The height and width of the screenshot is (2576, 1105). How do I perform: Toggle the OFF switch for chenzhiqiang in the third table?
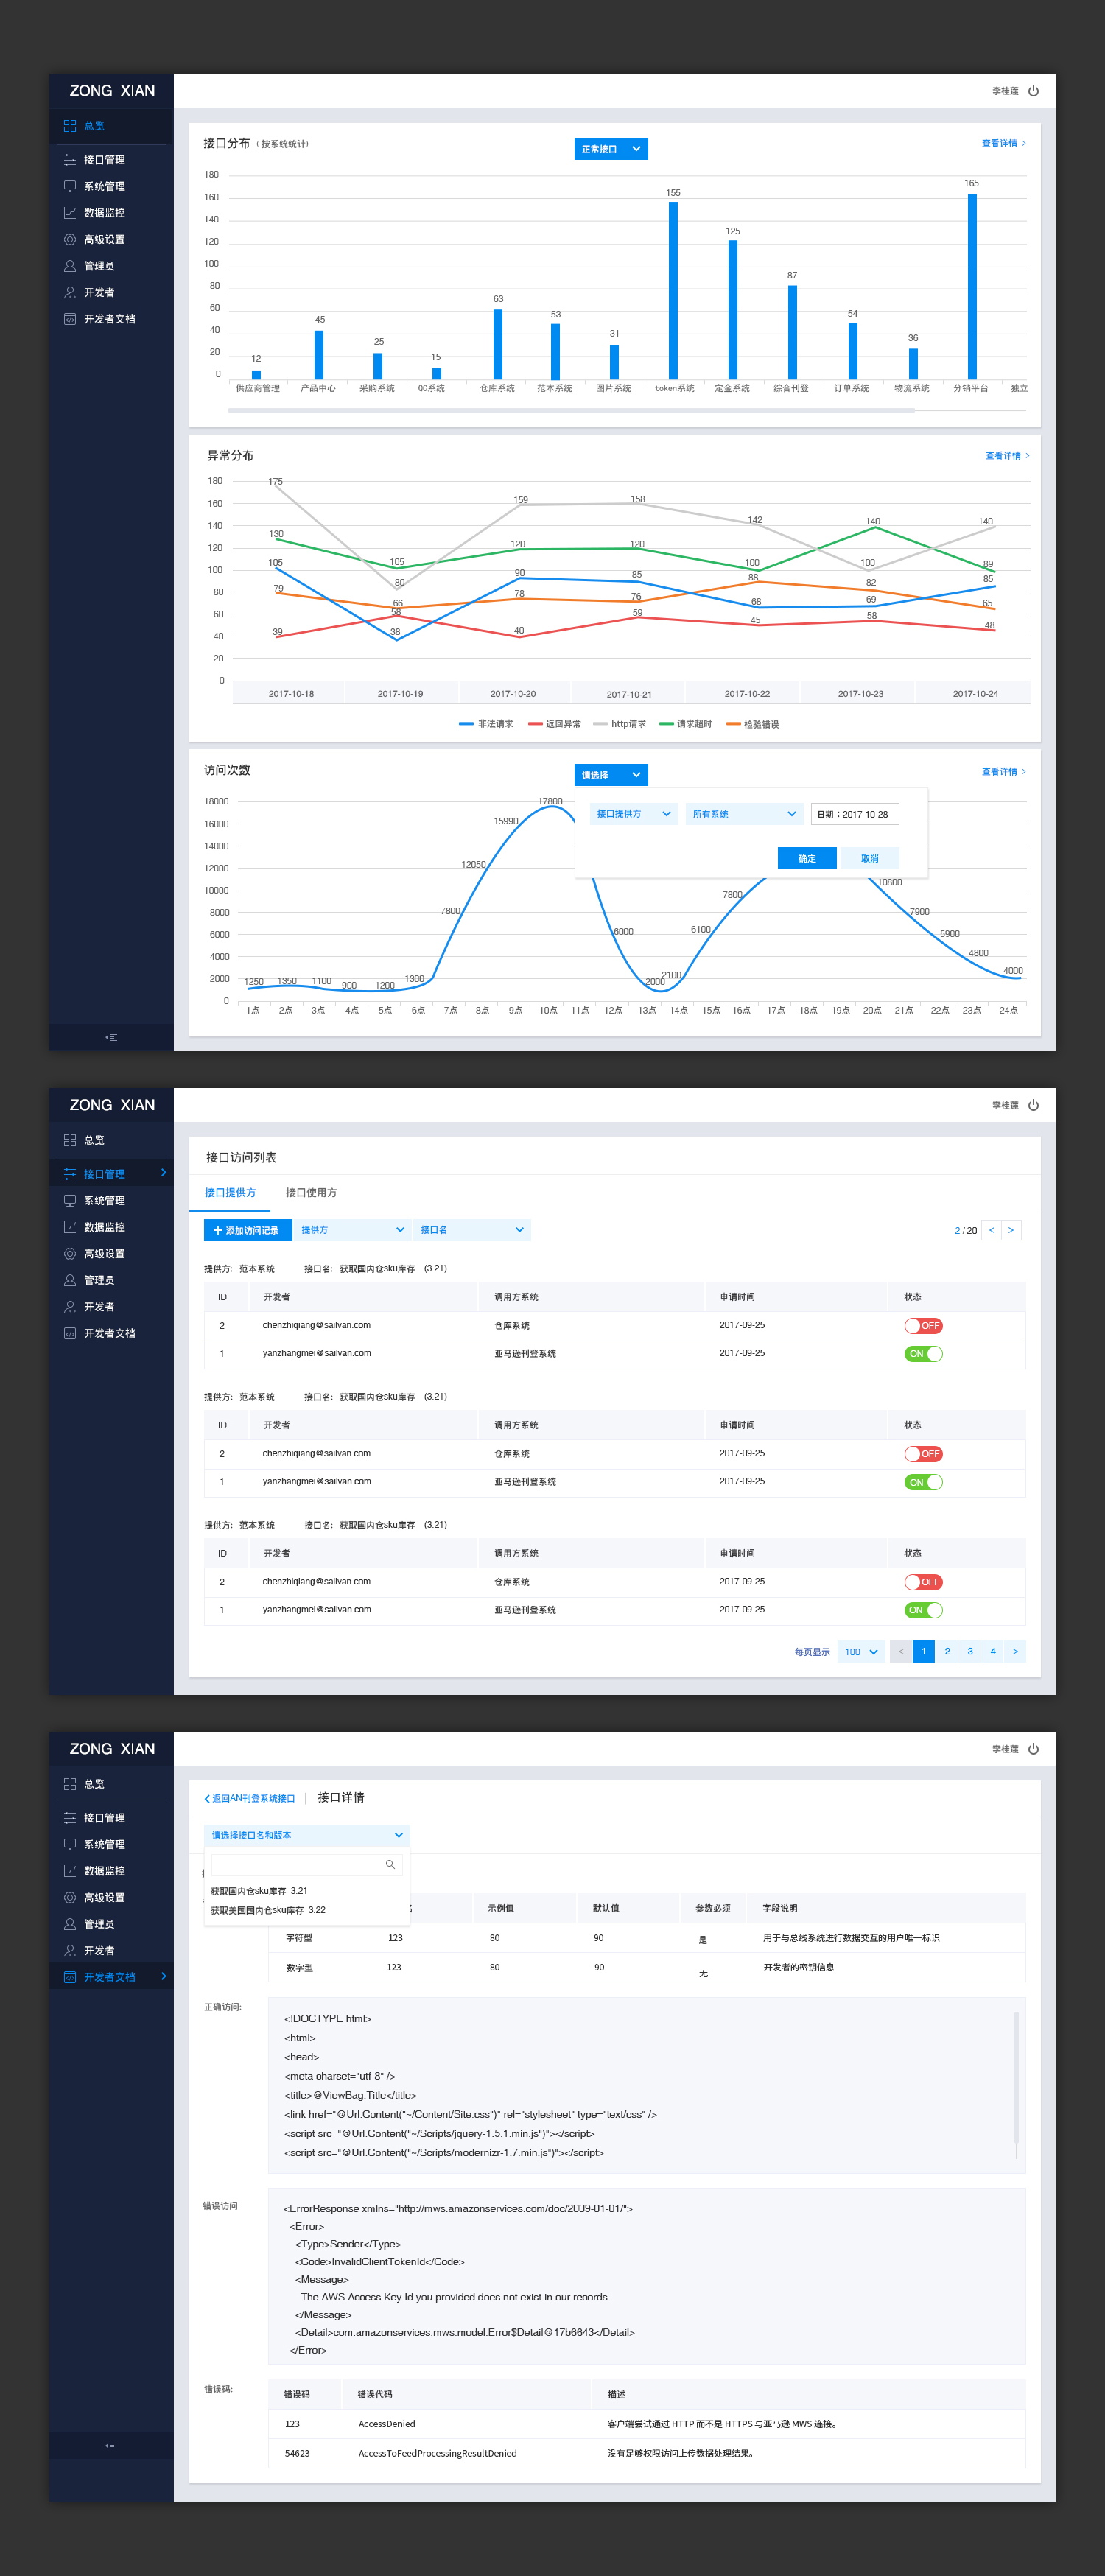tap(923, 1581)
